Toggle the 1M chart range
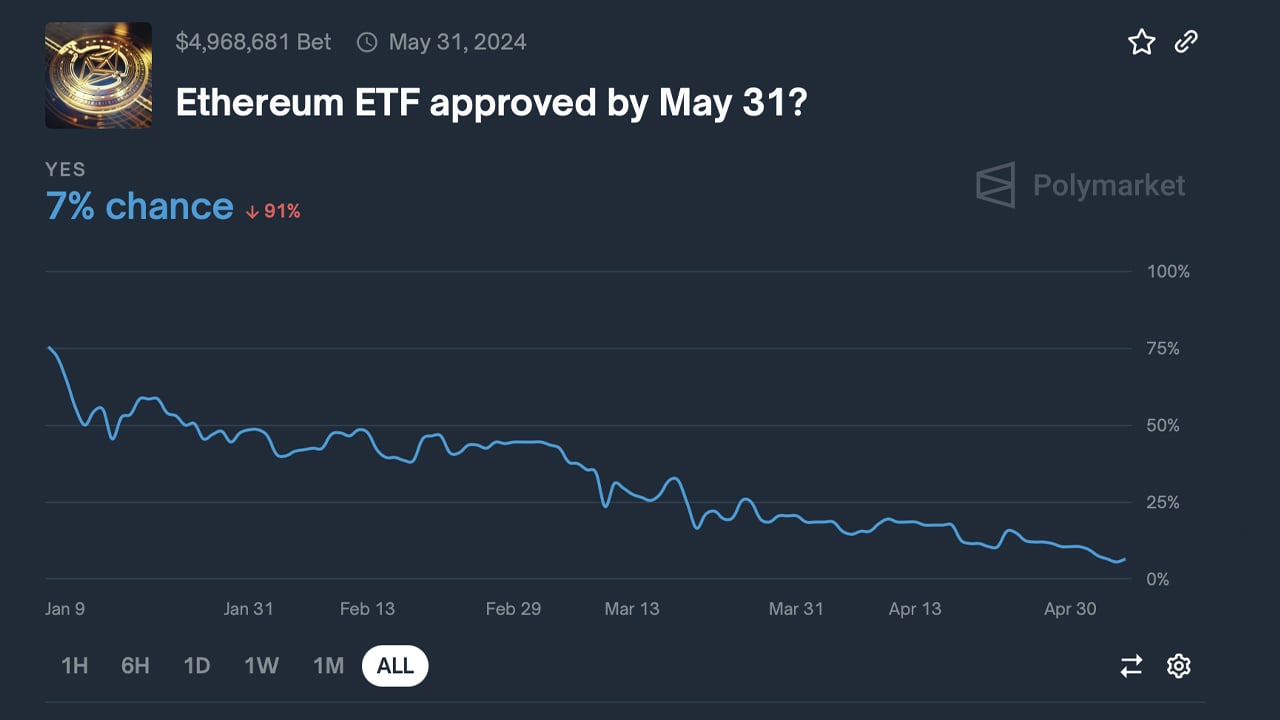 pos(327,665)
